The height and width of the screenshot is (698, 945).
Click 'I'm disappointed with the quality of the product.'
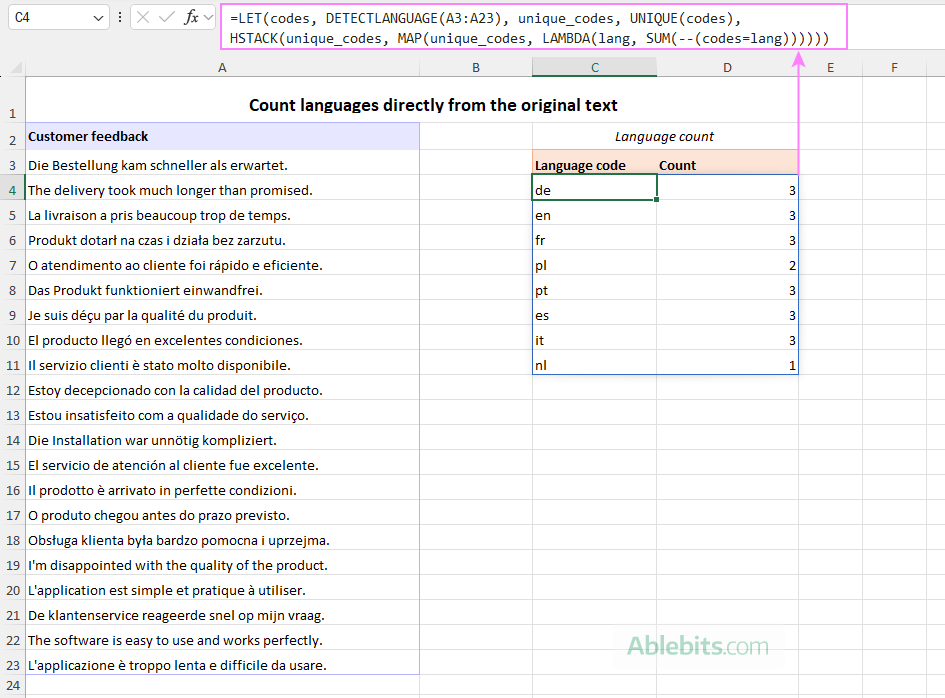[x=178, y=565]
